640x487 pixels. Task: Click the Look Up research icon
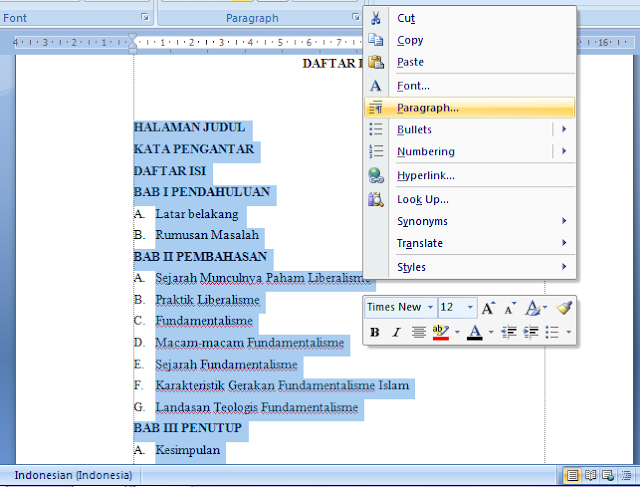(376, 199)
